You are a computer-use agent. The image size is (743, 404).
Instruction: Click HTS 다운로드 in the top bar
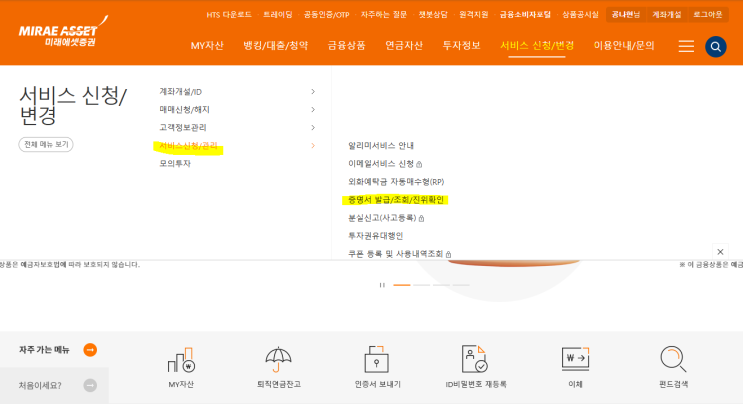pyautogui.click(x=229, y=15)
